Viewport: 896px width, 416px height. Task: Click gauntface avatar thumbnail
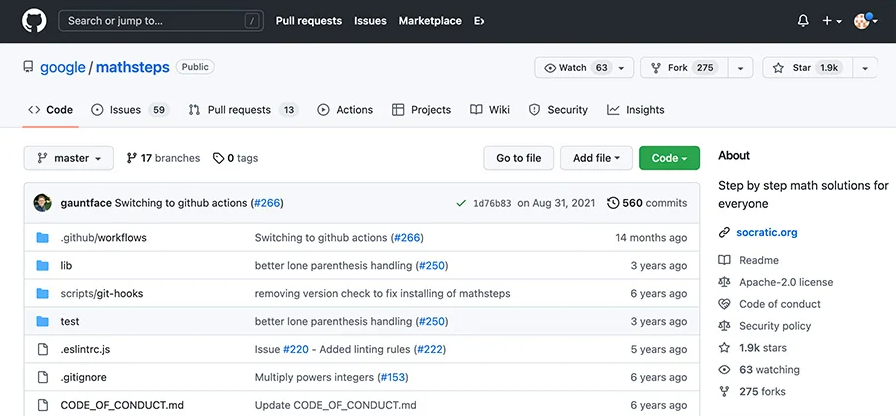pos(42,203)
